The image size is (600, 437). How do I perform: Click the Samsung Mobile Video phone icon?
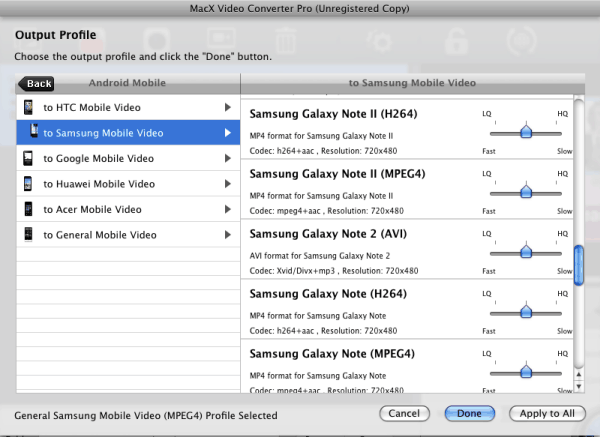pos(34,131)
